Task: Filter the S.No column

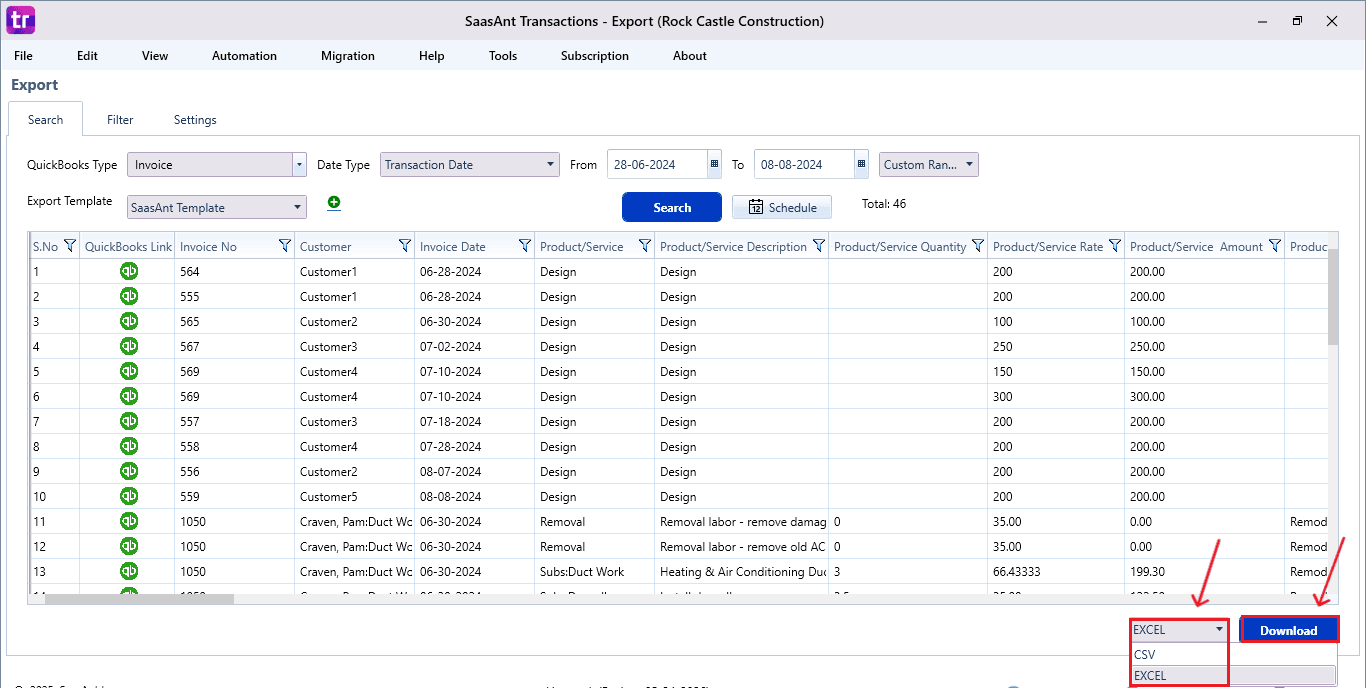Action: [x=70, y=246]
